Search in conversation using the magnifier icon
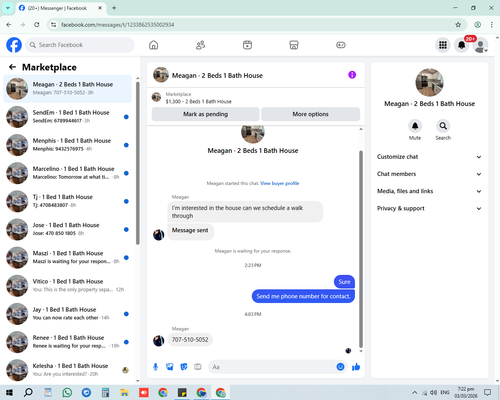The height and width of the screenshot is (400, 500). coord(443,126)
